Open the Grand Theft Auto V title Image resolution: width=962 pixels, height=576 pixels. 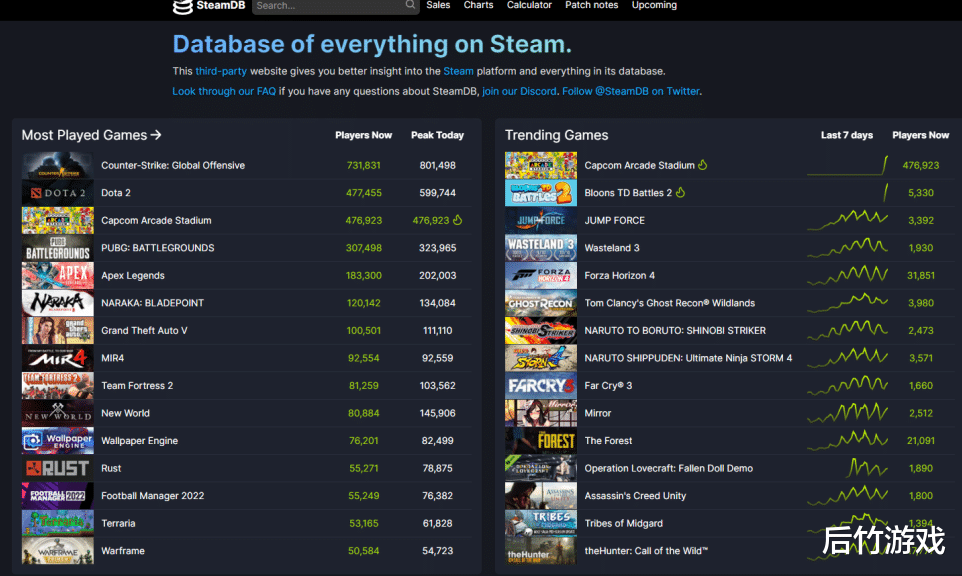click(144, 331)
